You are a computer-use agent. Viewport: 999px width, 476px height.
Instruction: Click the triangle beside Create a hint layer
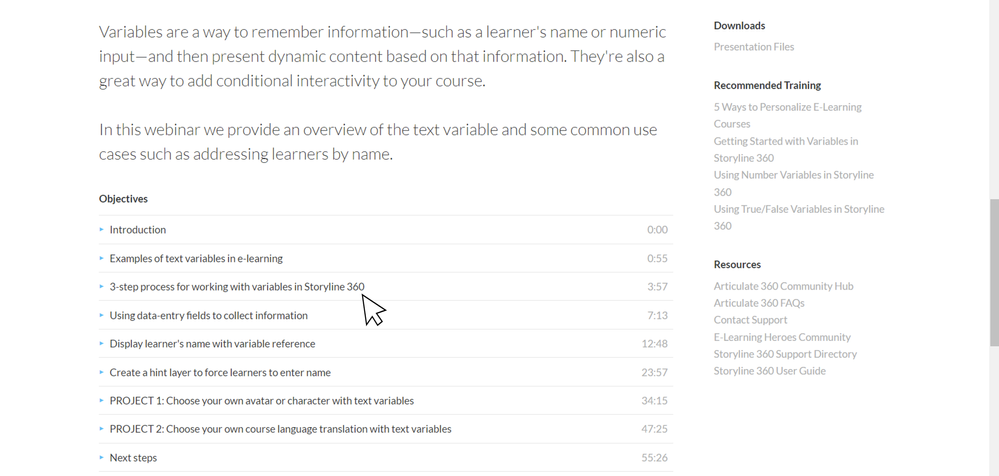point(102,372)
